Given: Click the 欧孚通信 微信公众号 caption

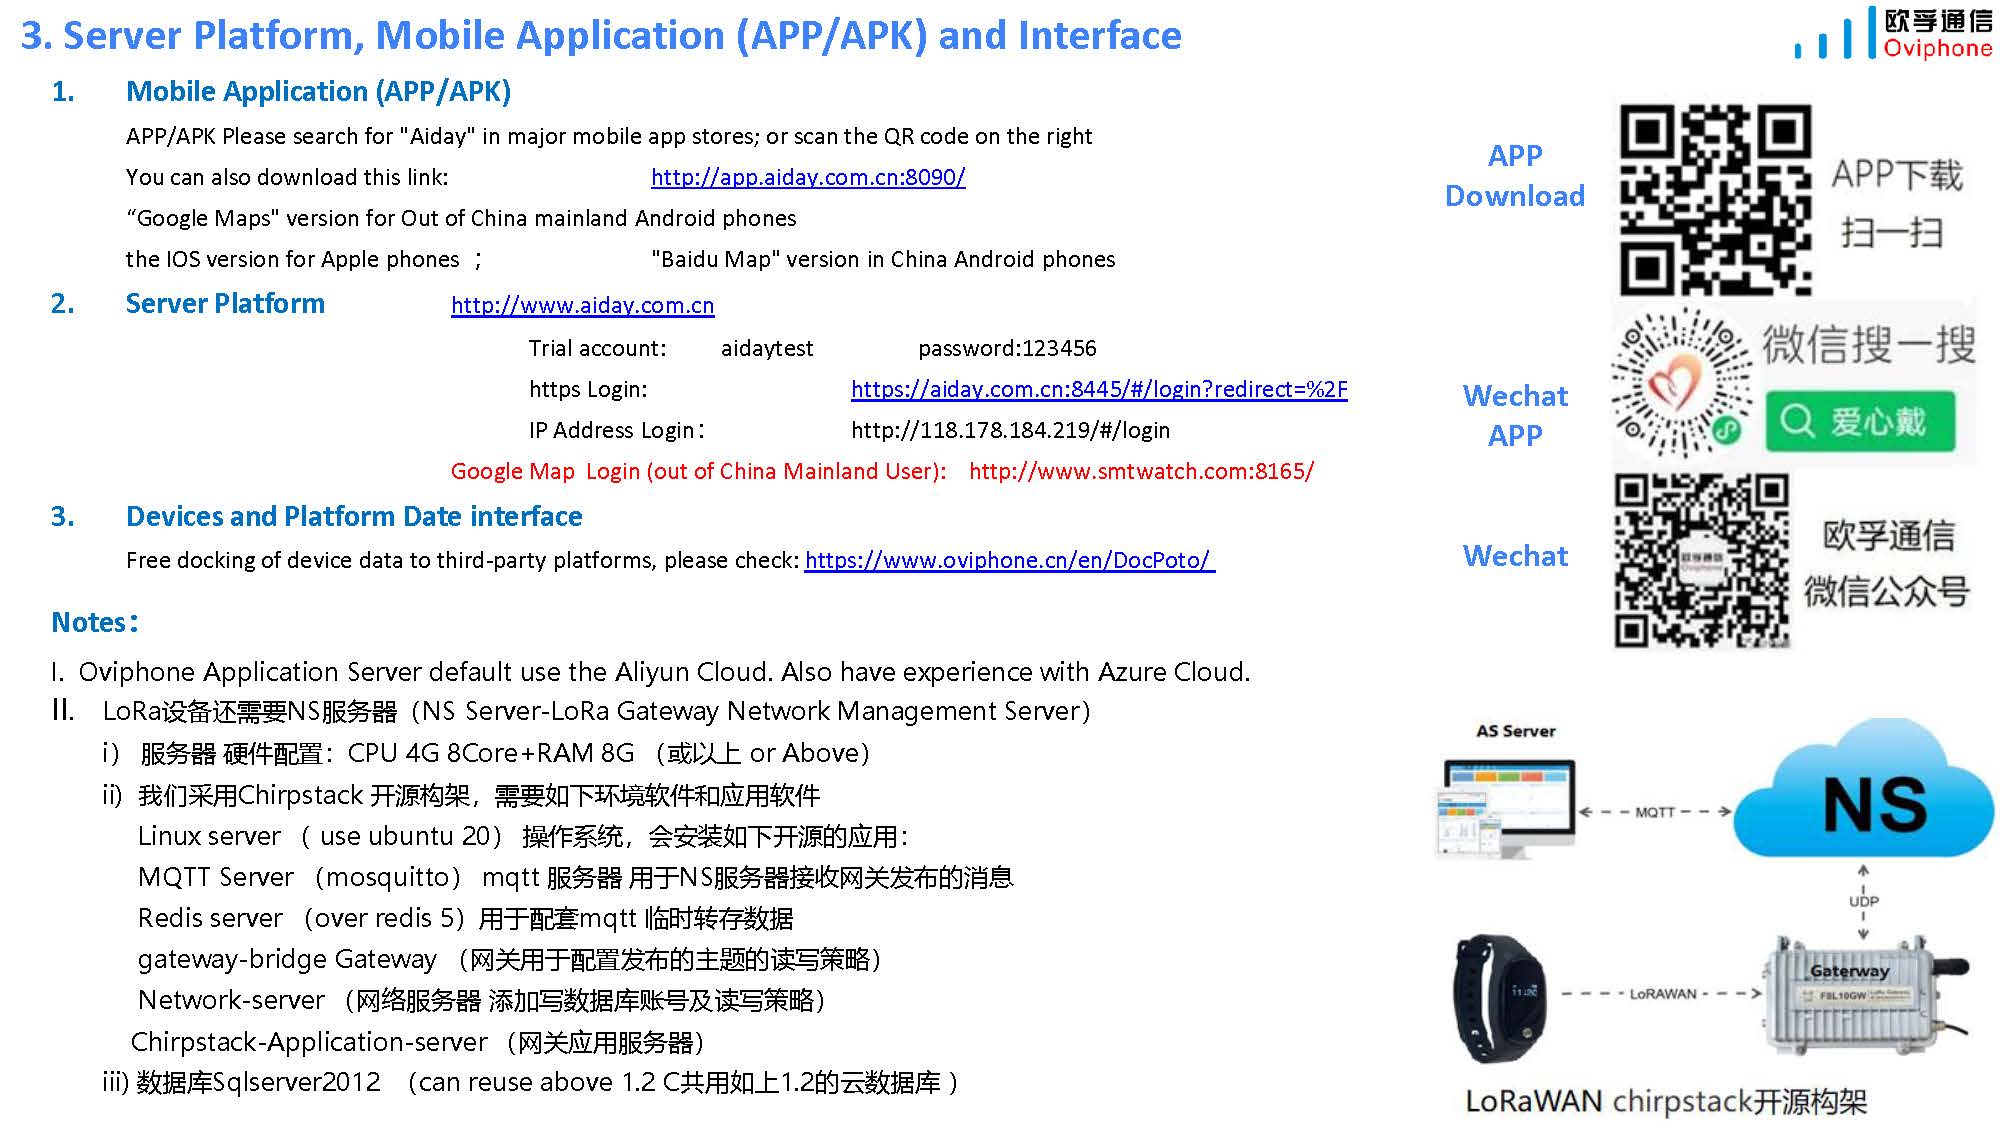Looking at the screenshot, I should 1887,563.
